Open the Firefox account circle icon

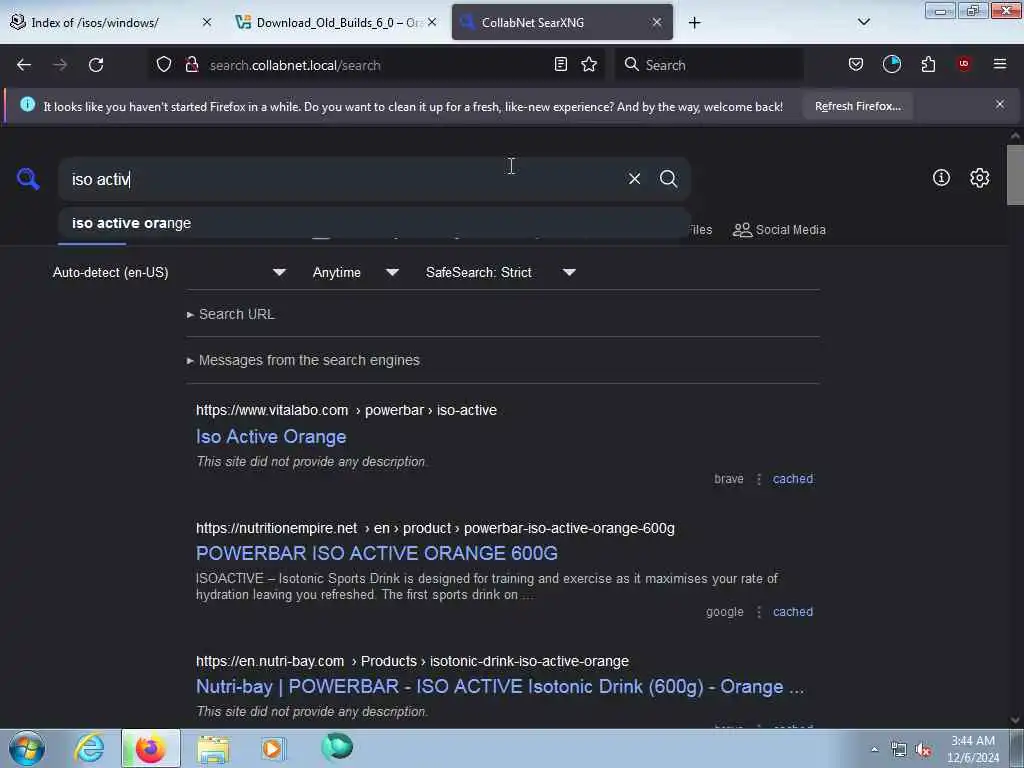tap(891, 64)
